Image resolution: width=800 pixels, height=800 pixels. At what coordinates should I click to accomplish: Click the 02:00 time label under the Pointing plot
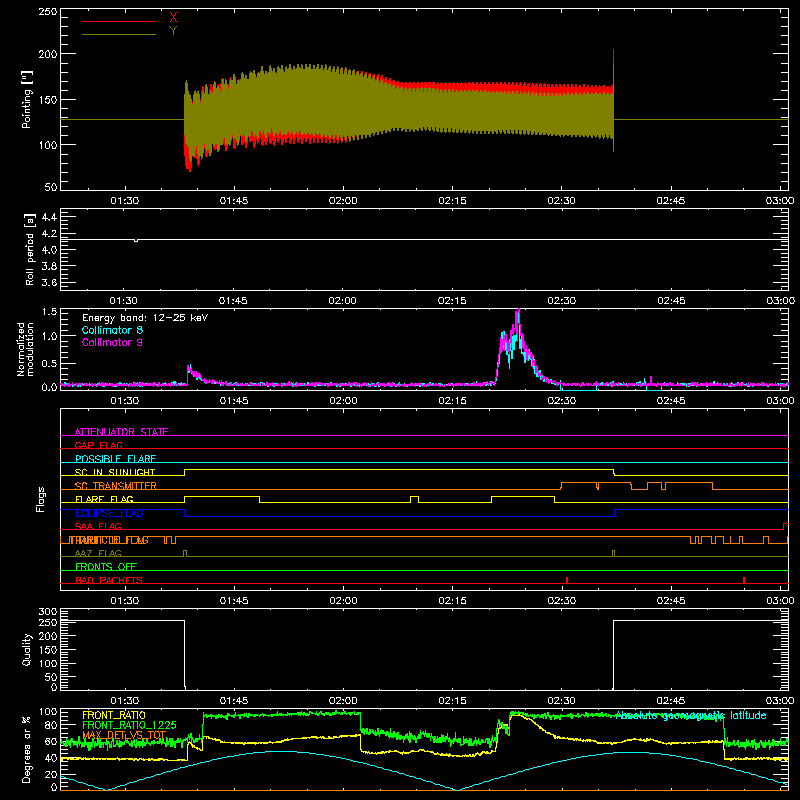pyautogui.click(x=343, y=201)
